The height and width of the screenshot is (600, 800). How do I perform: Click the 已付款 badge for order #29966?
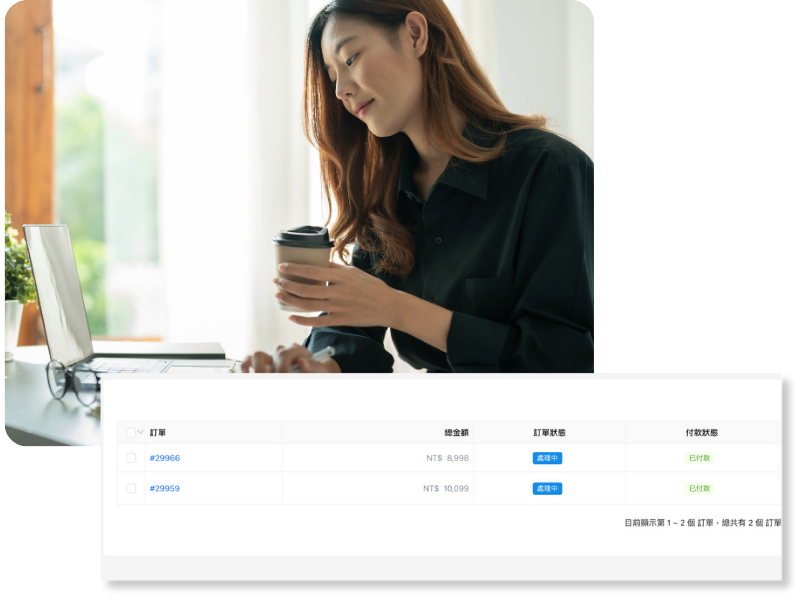point(699,458)
